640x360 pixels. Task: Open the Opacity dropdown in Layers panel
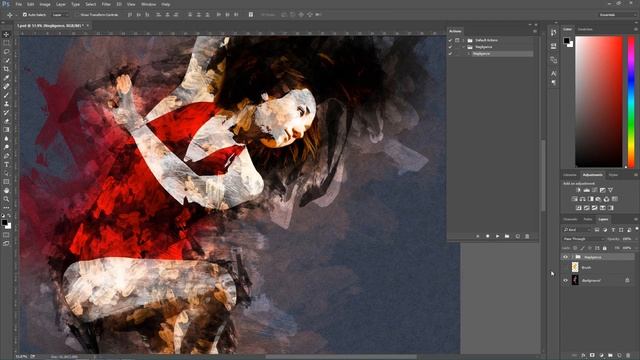point(636,239)
